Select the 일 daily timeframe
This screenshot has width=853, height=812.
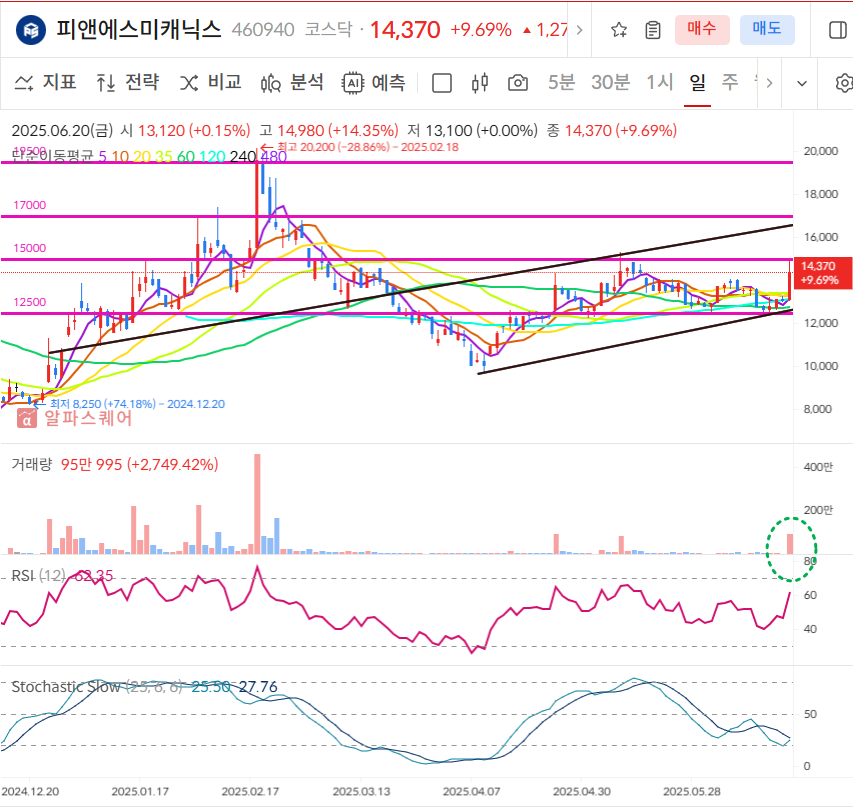697,83
